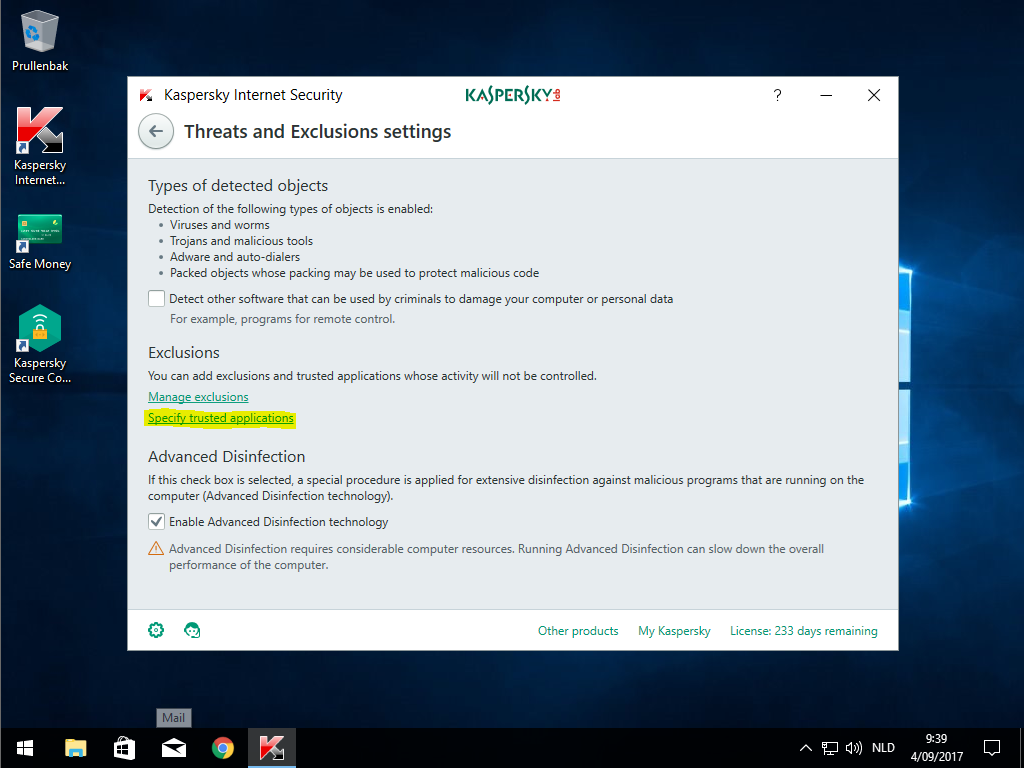Open the Action Center notifications icon
This screenshot has width=1024, height=768.
pyautogui.click(x=992, y=748)
